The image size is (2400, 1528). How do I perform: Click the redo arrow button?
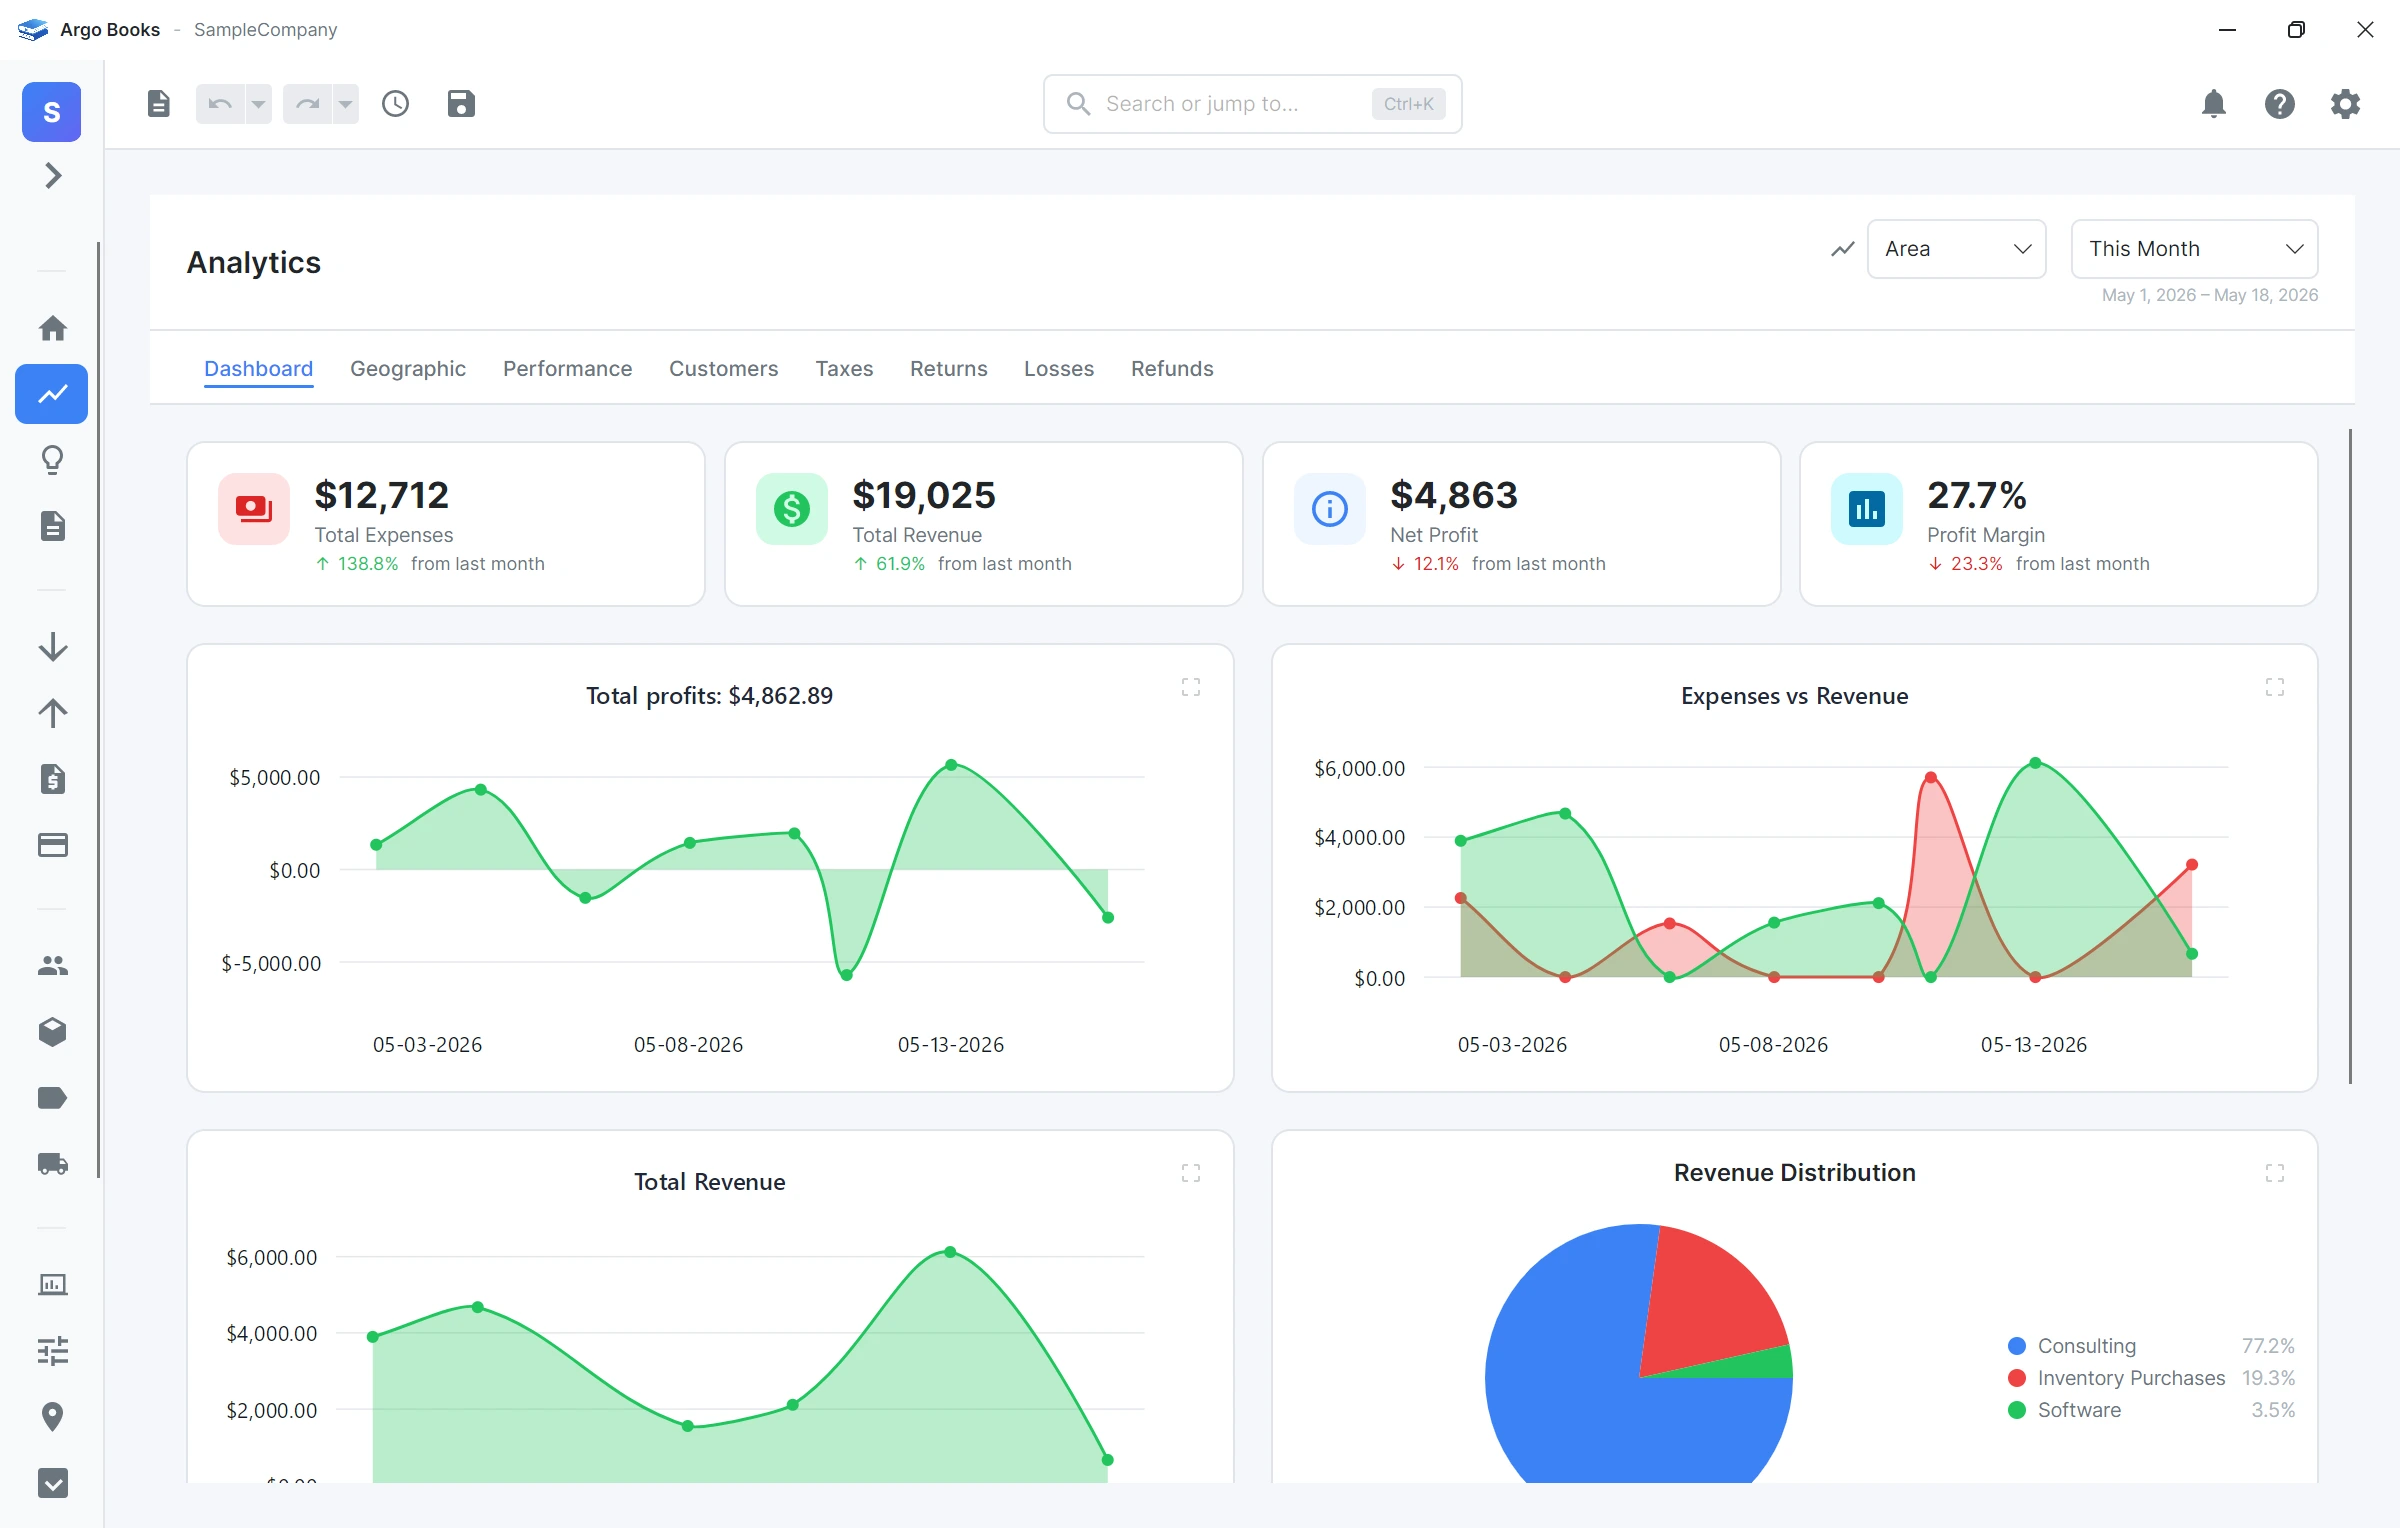click(308, 104)
